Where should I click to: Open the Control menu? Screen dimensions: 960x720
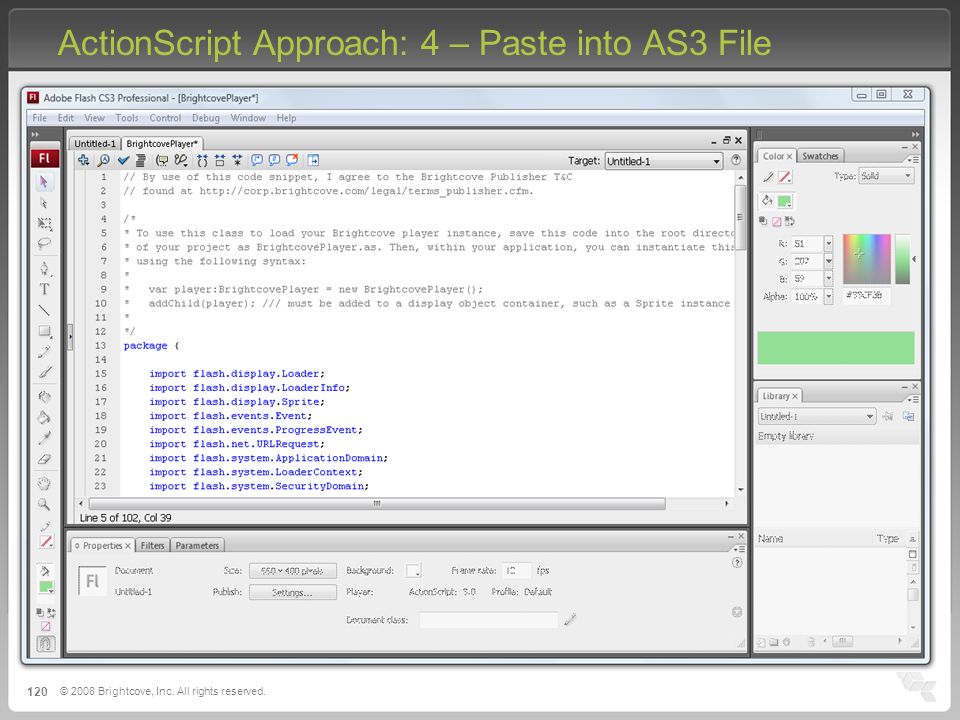[165, 118]
